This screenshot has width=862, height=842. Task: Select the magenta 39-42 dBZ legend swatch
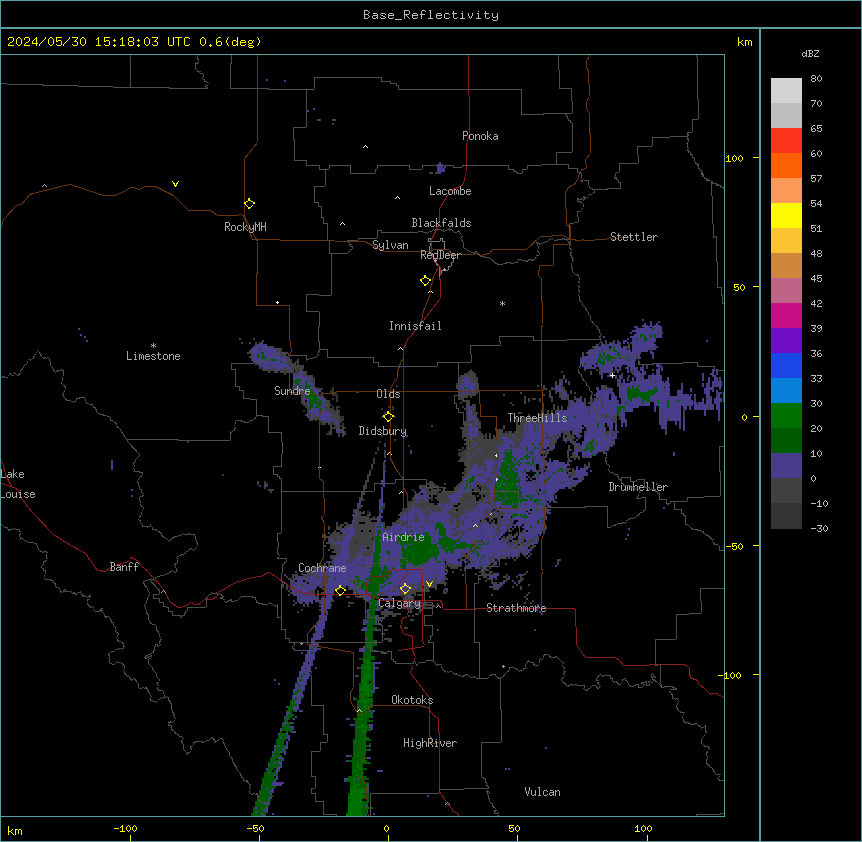[x=786, y=315]
